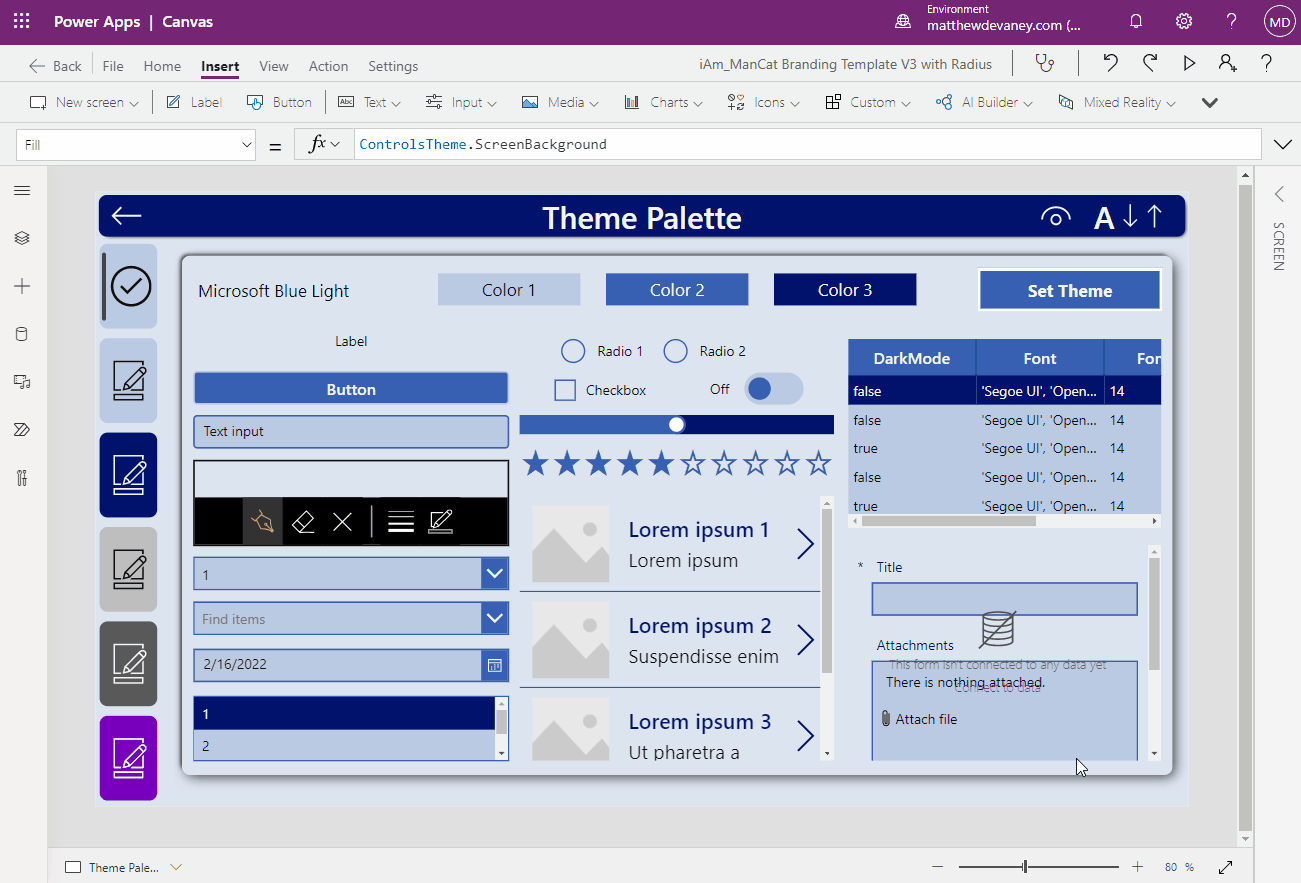Select the Eraser in the pen input toolbar
Viewport: 1301px width, 883px height.
point(302,521)
